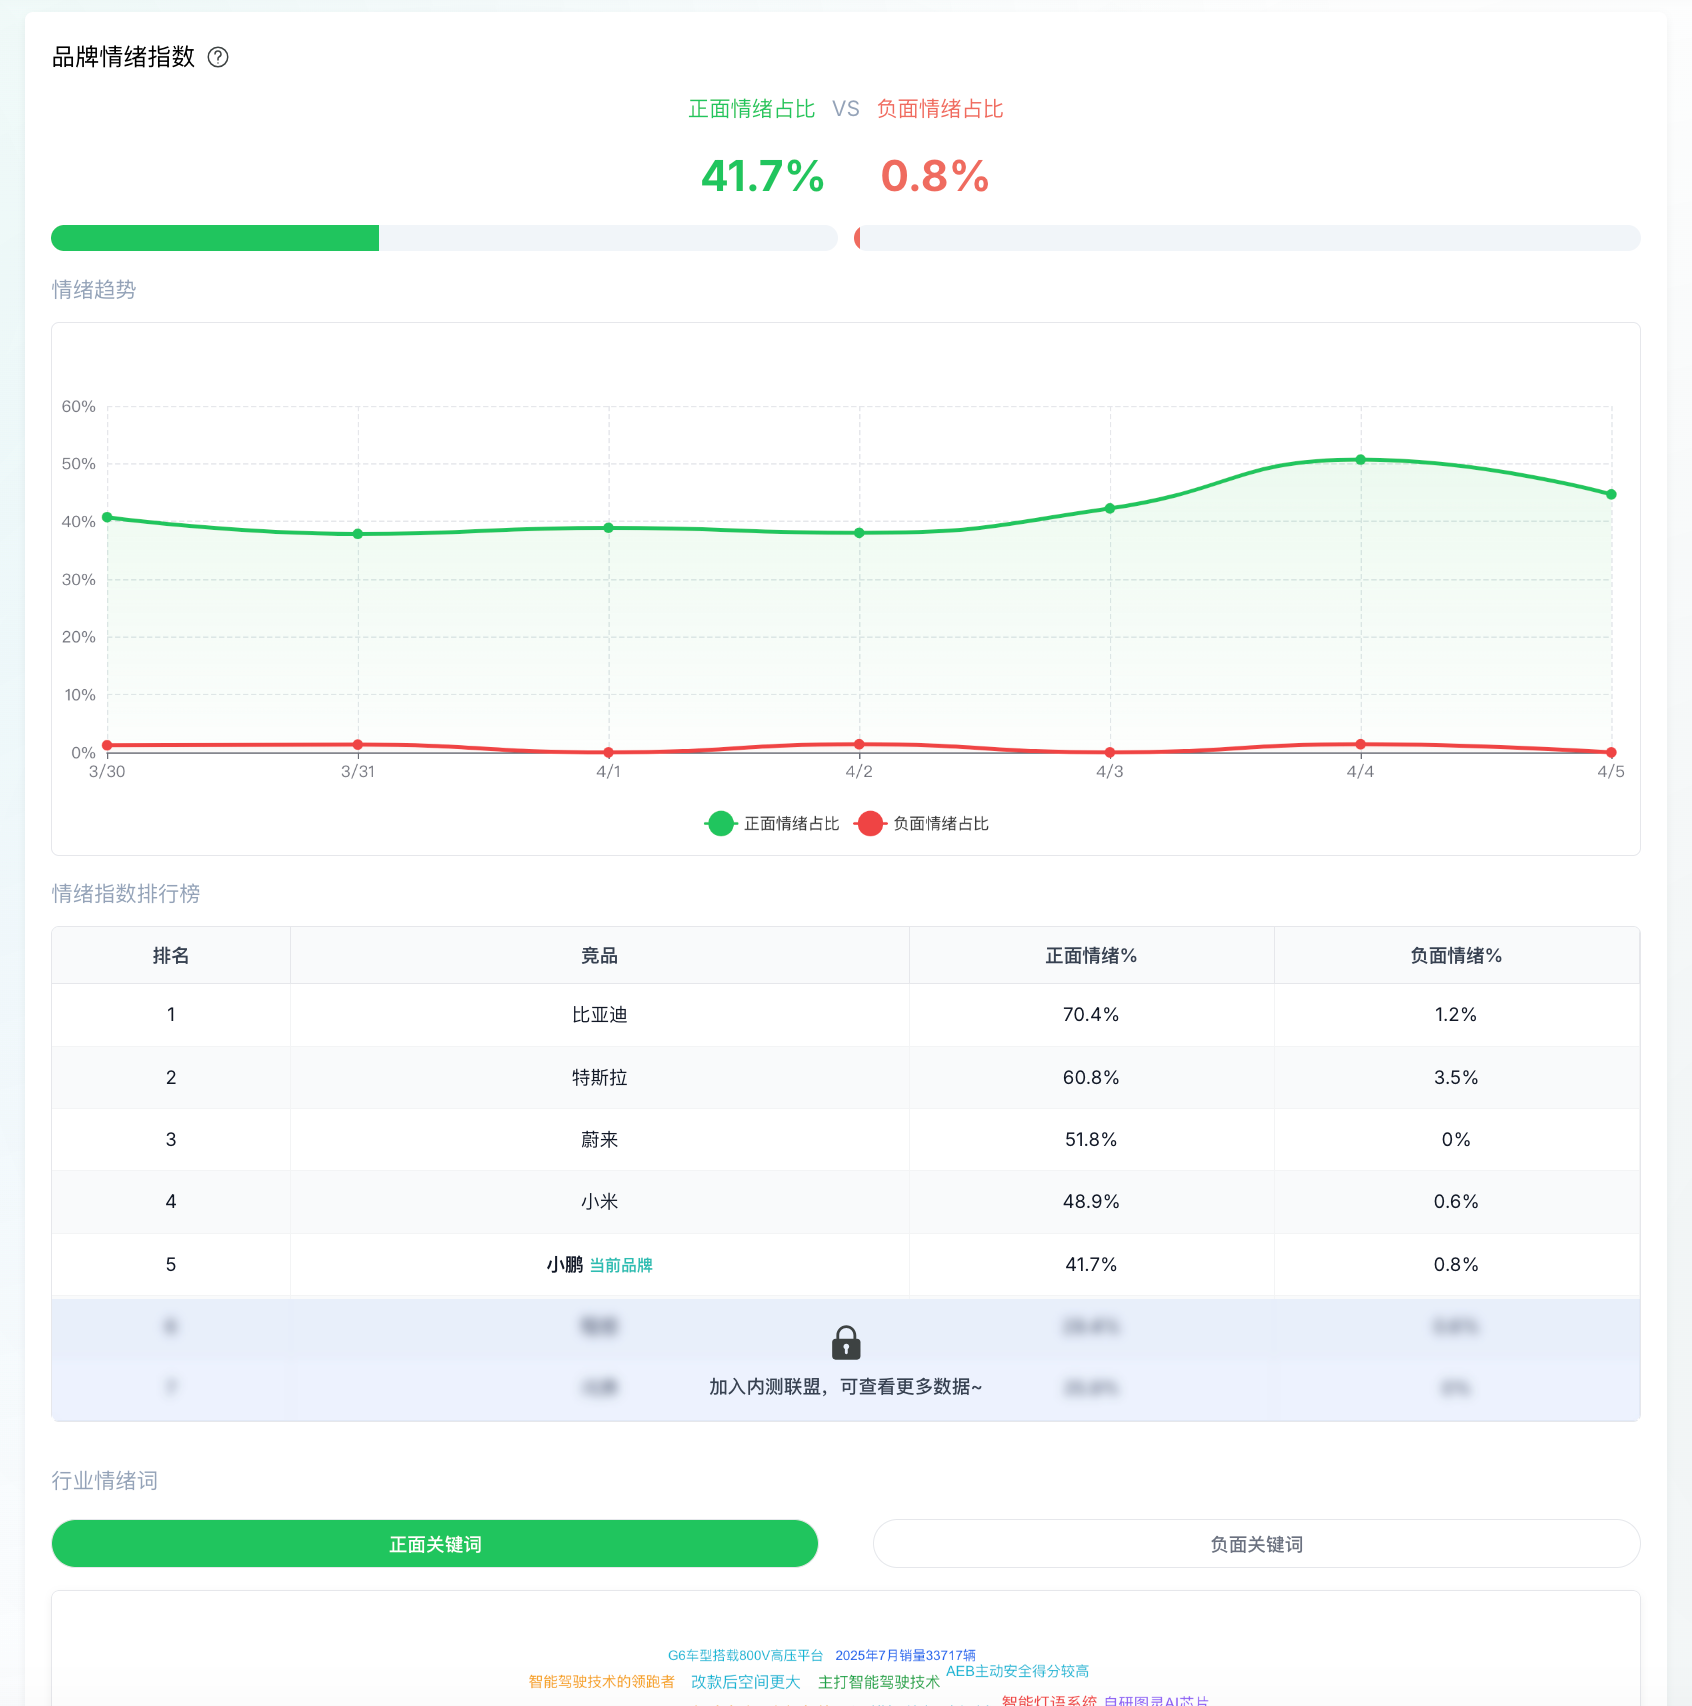Click keyword G6车型搭载800V高压平台
Image resolution: width=1692 pixels, height=1706 pixels.
746,1655
